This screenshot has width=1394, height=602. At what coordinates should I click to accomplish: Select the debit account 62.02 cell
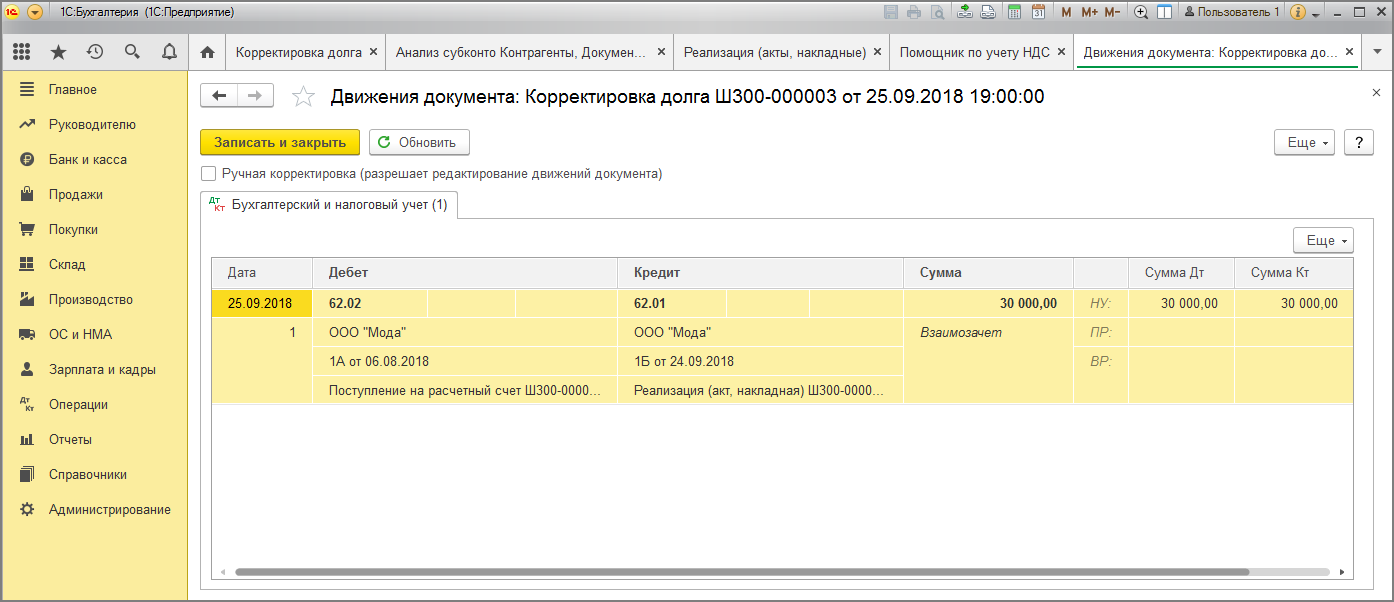coord(371,304)
